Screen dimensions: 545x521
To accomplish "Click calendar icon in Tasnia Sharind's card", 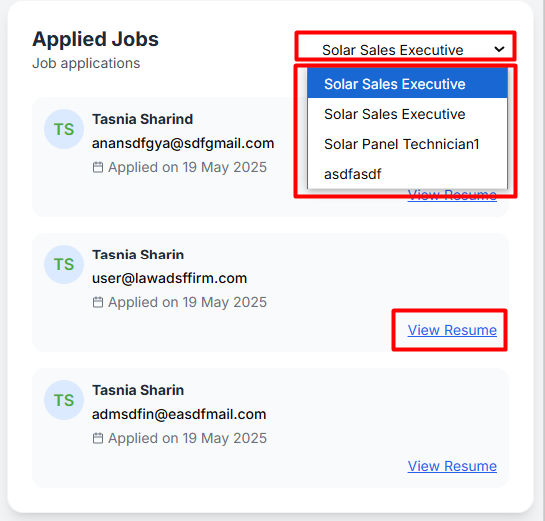I will coord(98,167).
